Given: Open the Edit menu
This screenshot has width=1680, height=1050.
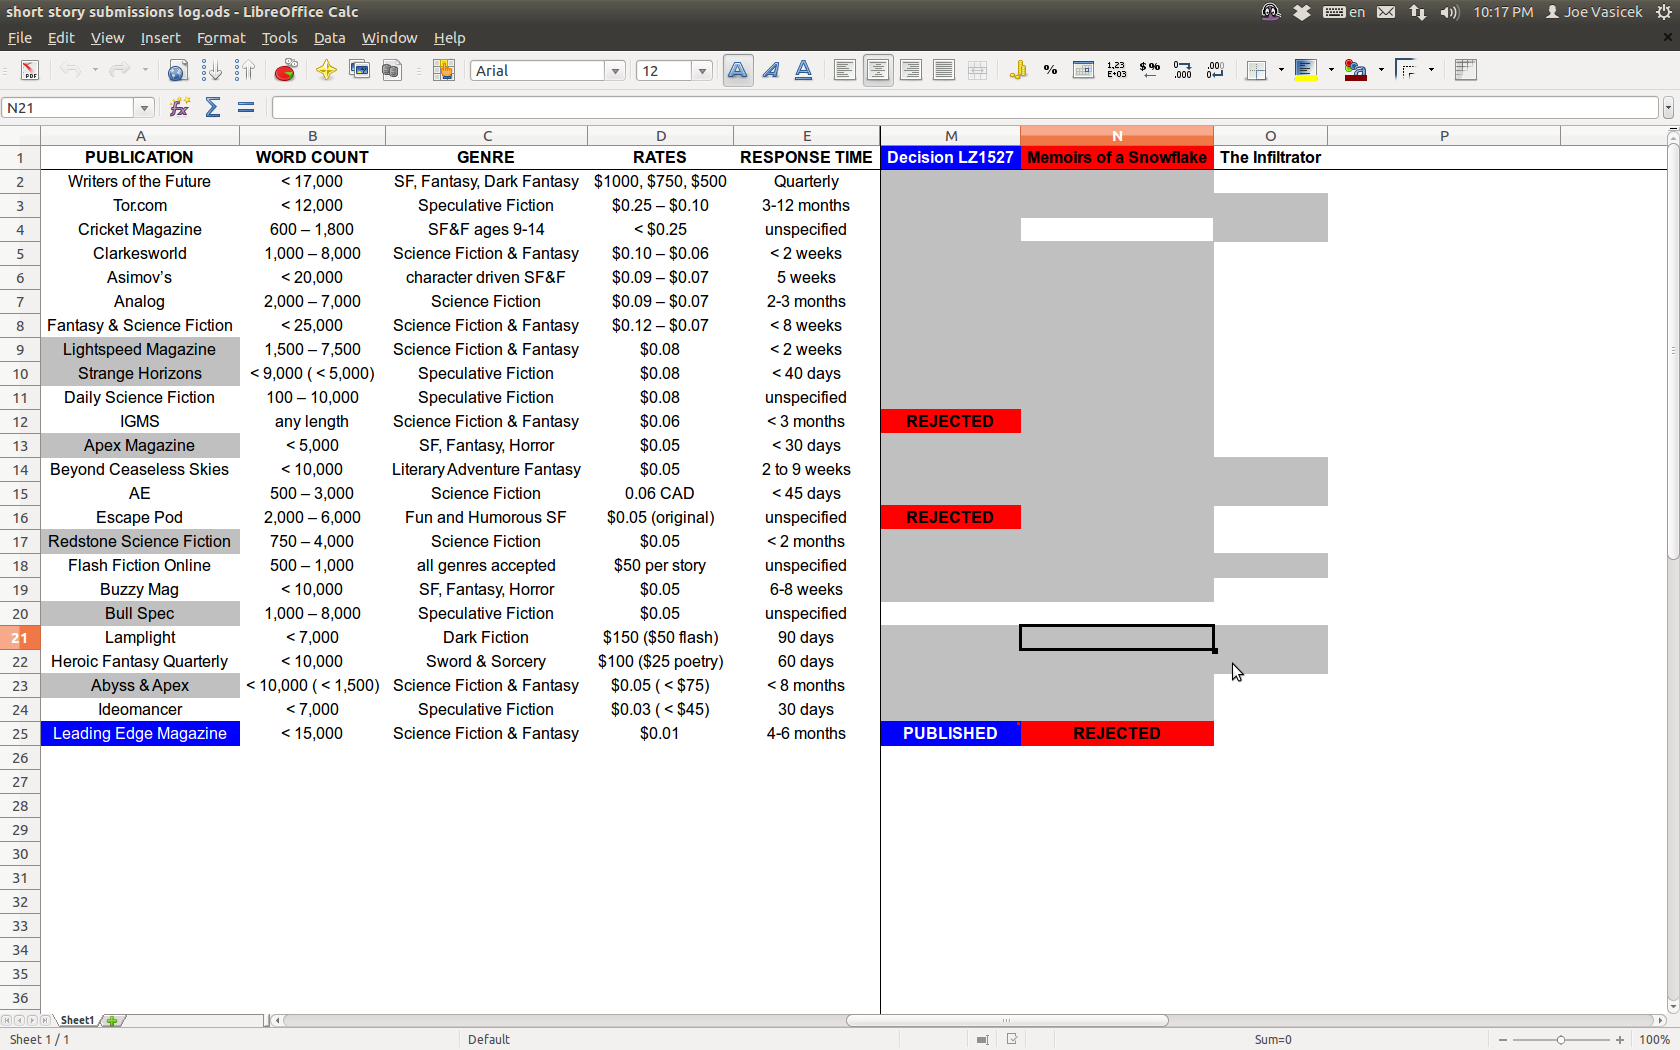Looking at the screenshot, I should click(61, 38).
